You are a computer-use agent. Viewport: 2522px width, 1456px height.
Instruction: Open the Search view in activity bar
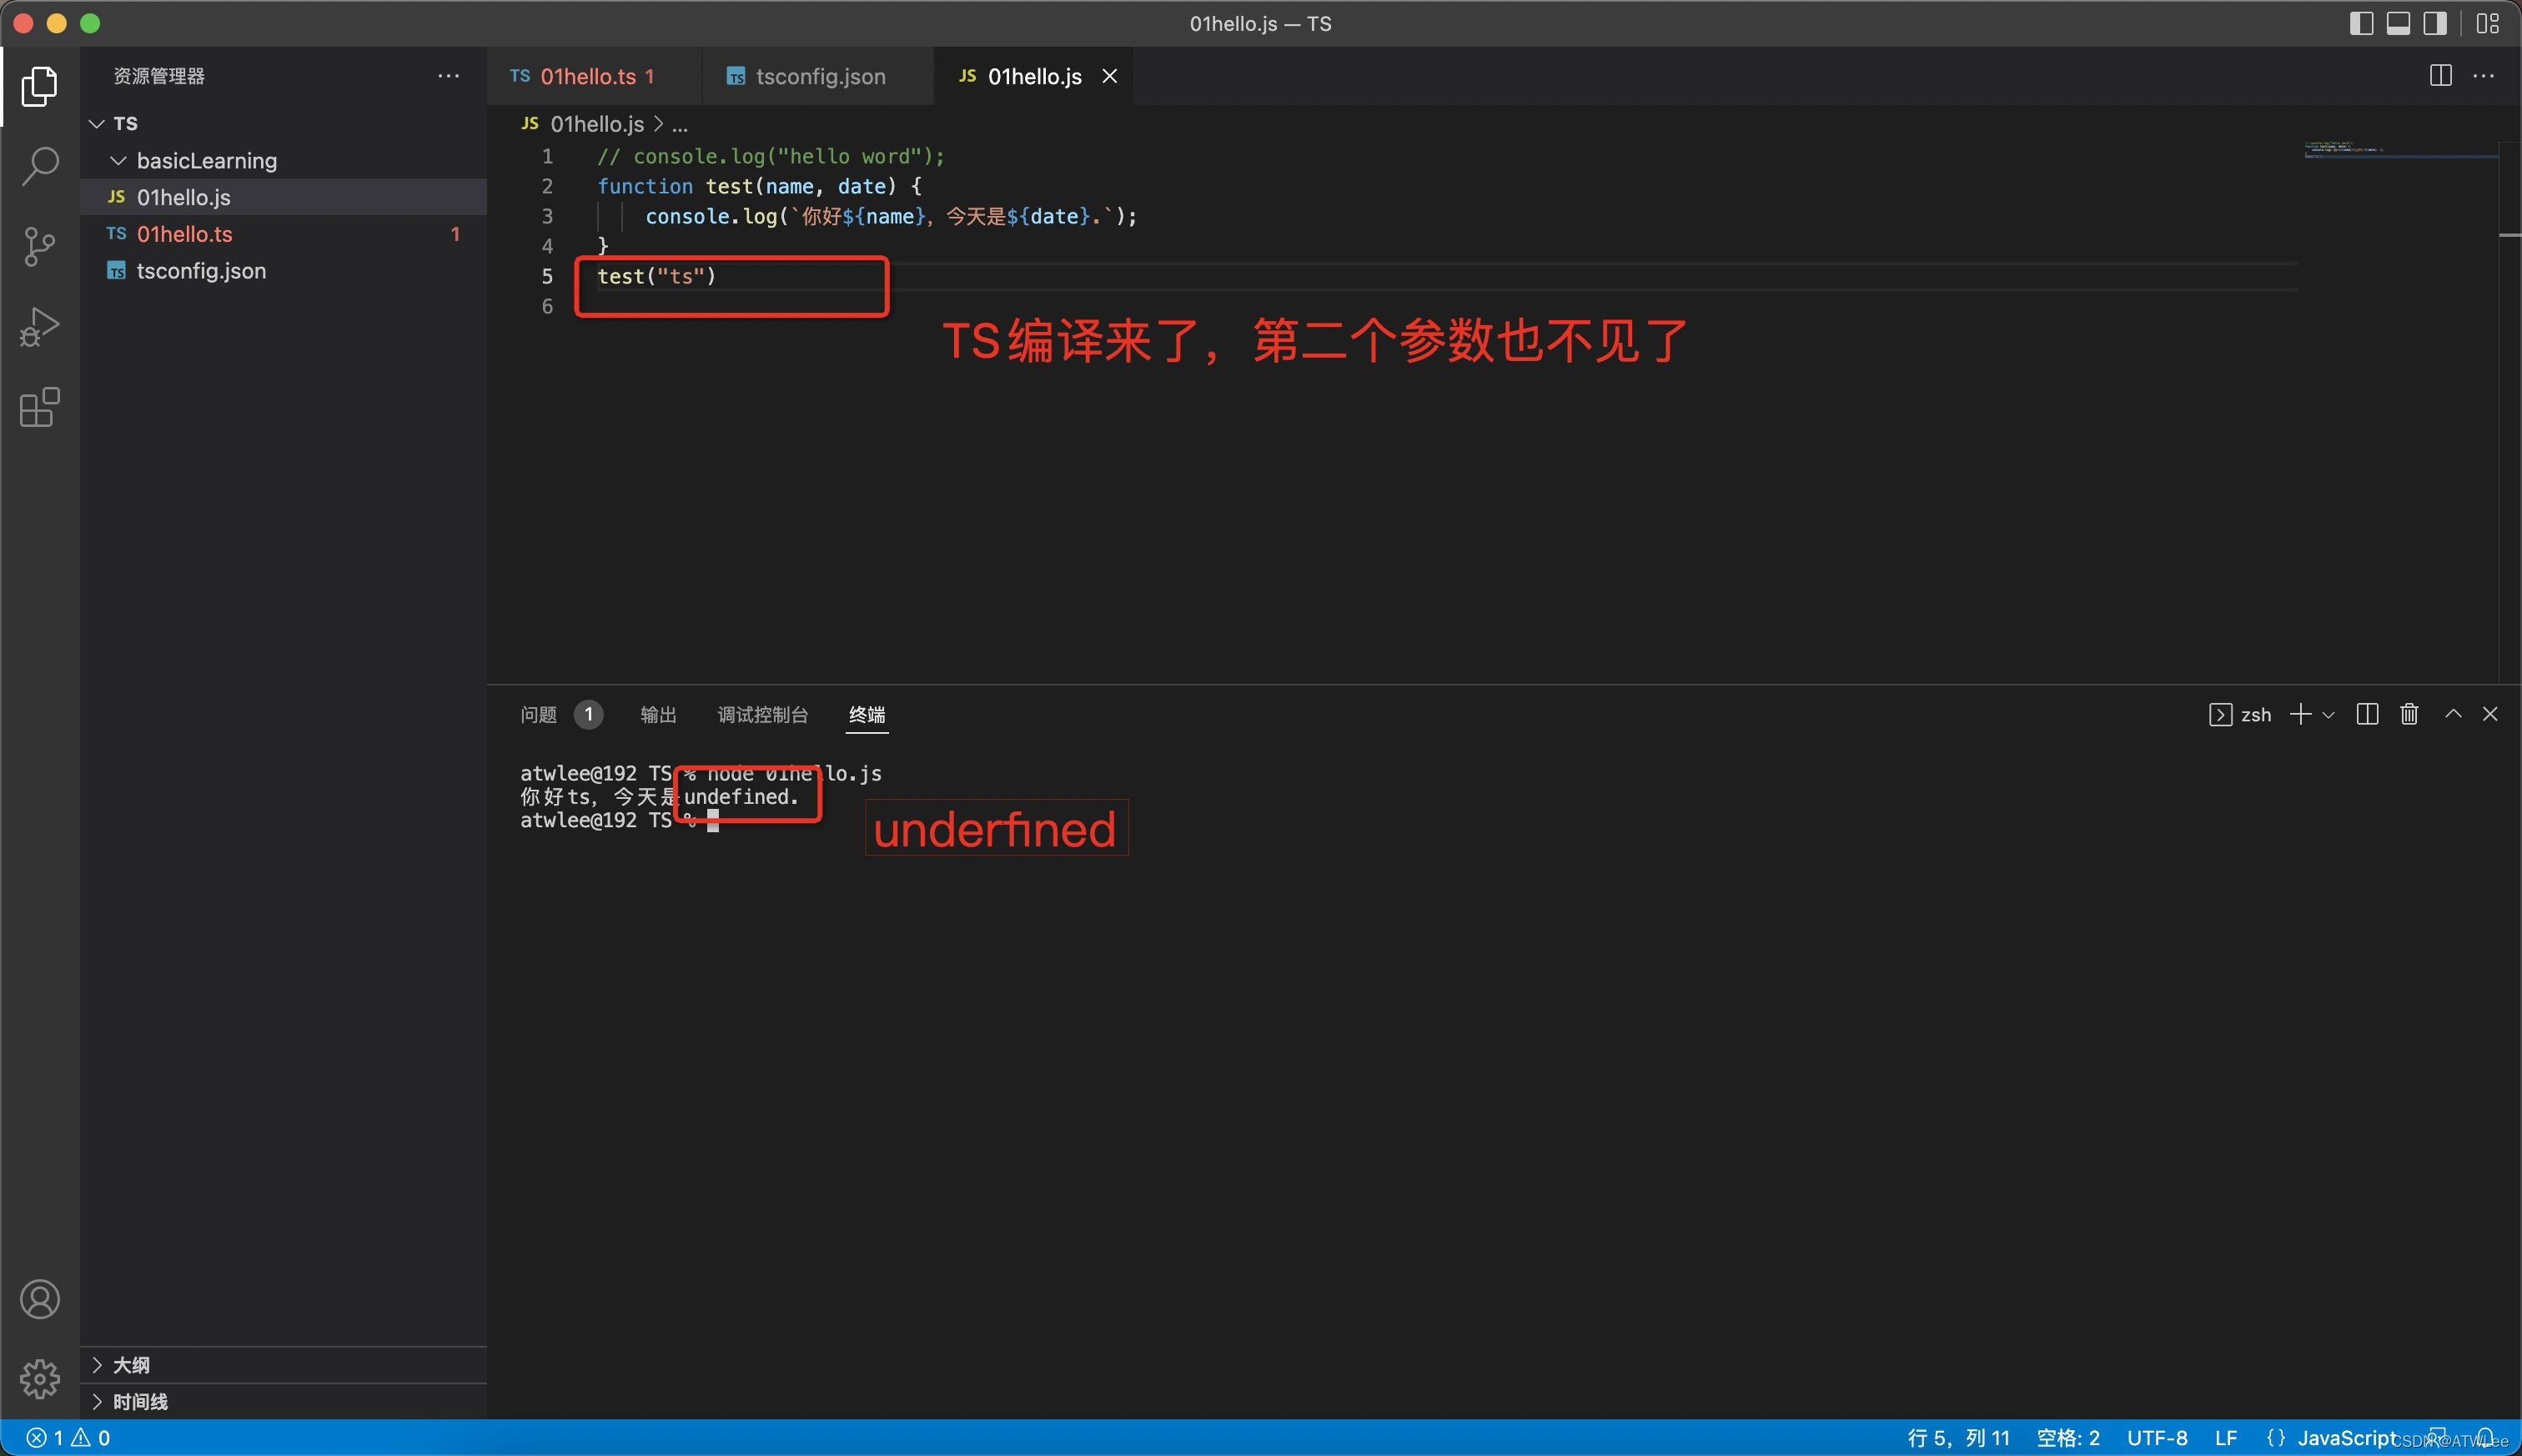click(x=40, y=166)
